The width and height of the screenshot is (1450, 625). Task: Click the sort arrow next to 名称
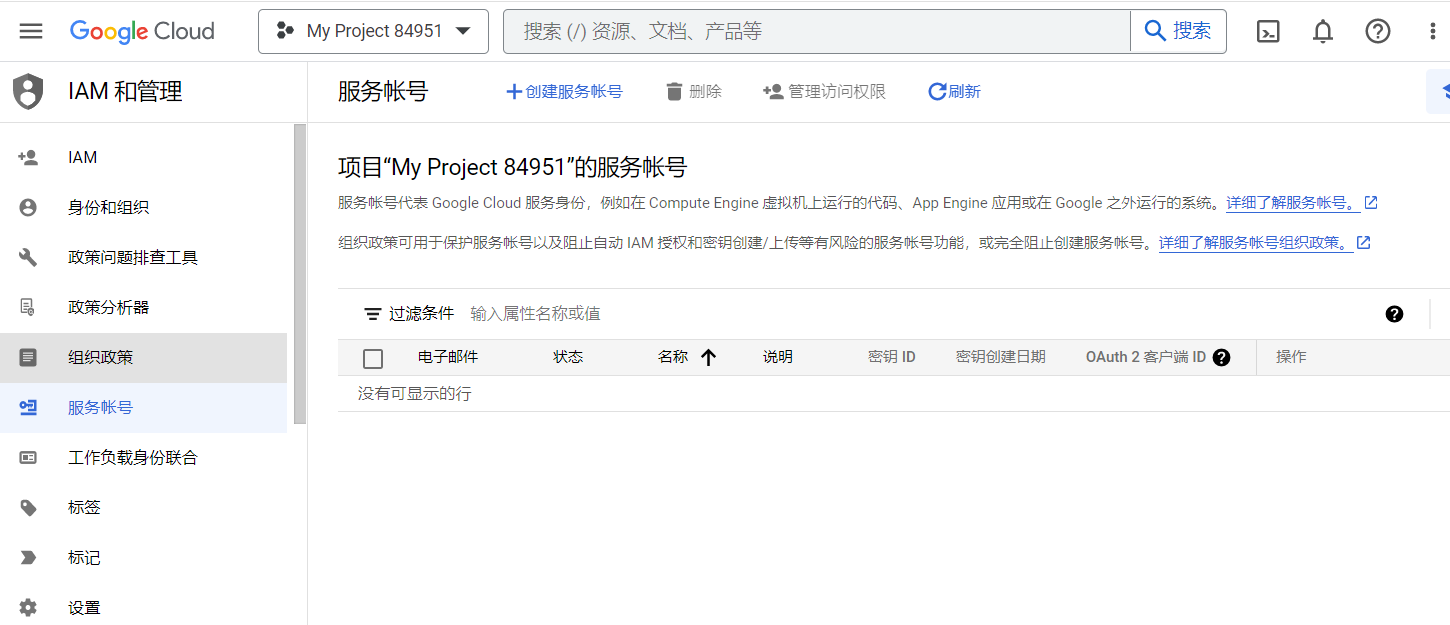(x=709, y=357)
